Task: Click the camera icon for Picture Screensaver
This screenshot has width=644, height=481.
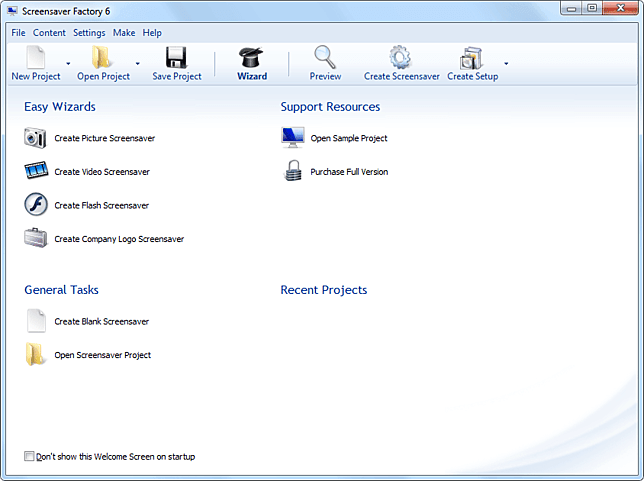Action: click(x=35, y=138)
